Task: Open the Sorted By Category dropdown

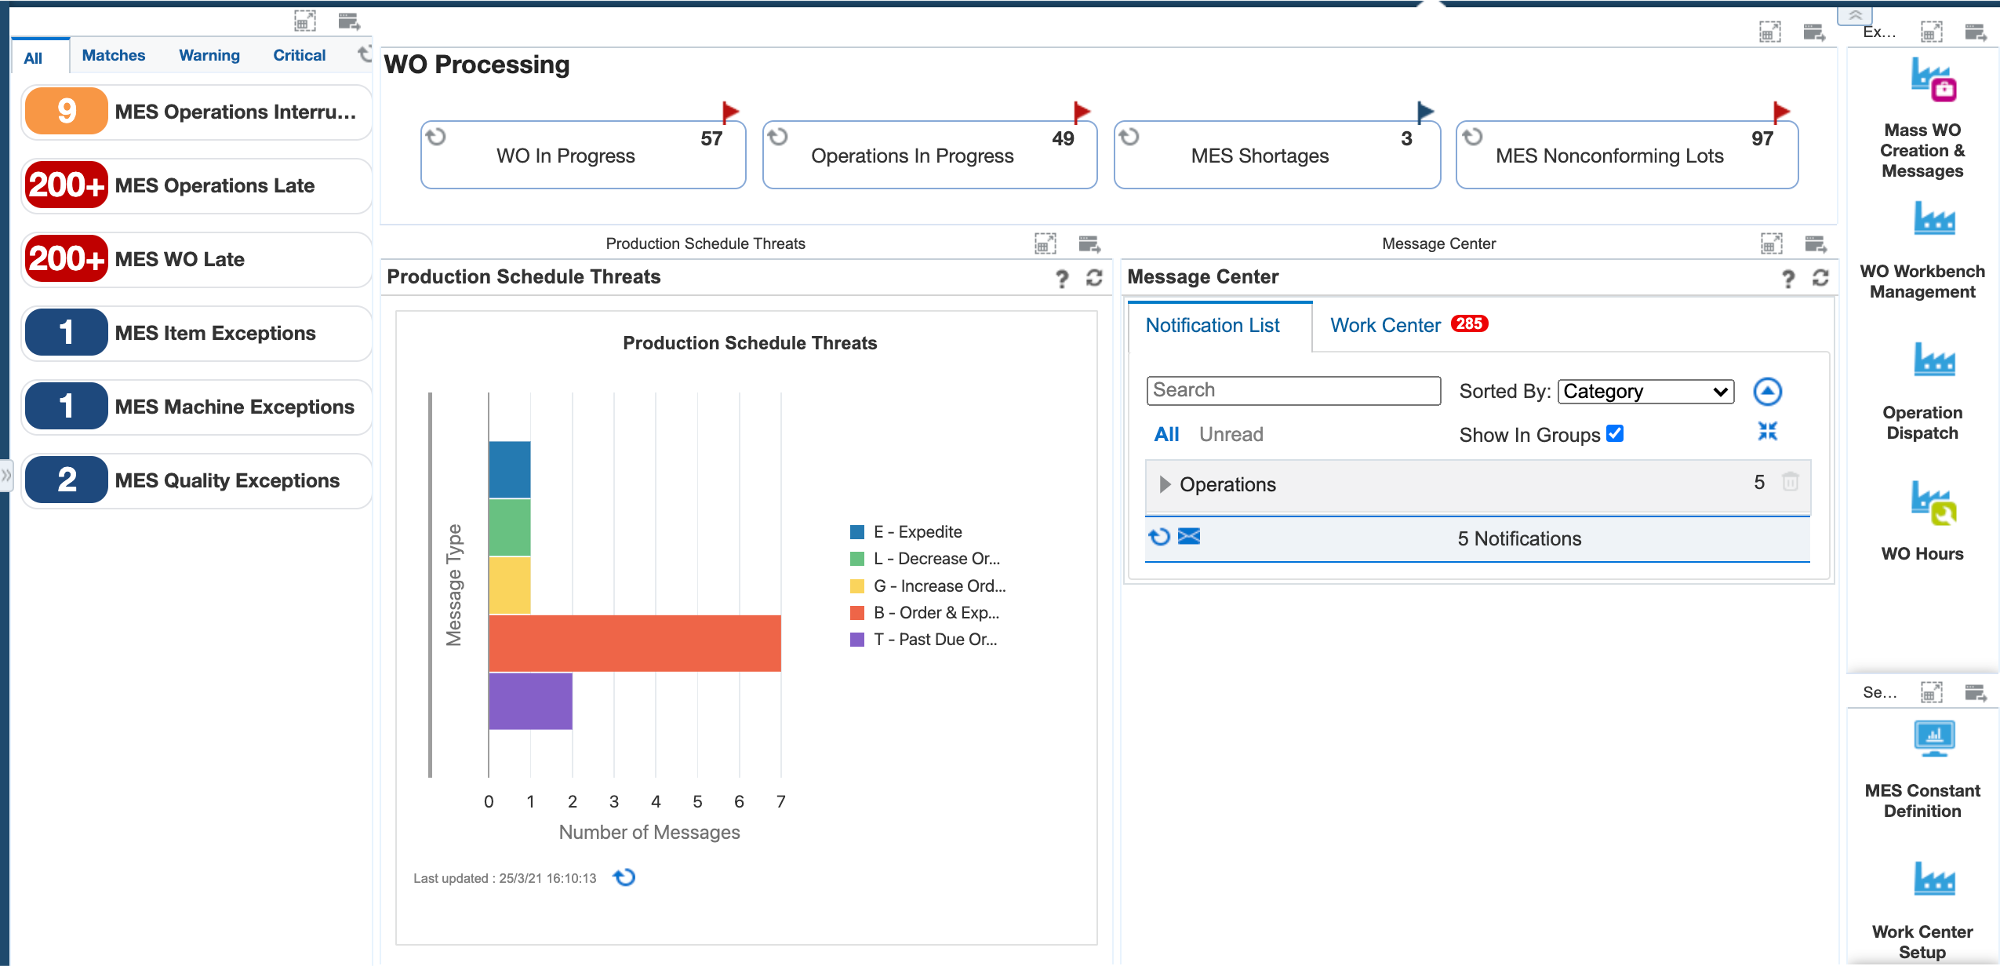Action: click(1645, 391)
